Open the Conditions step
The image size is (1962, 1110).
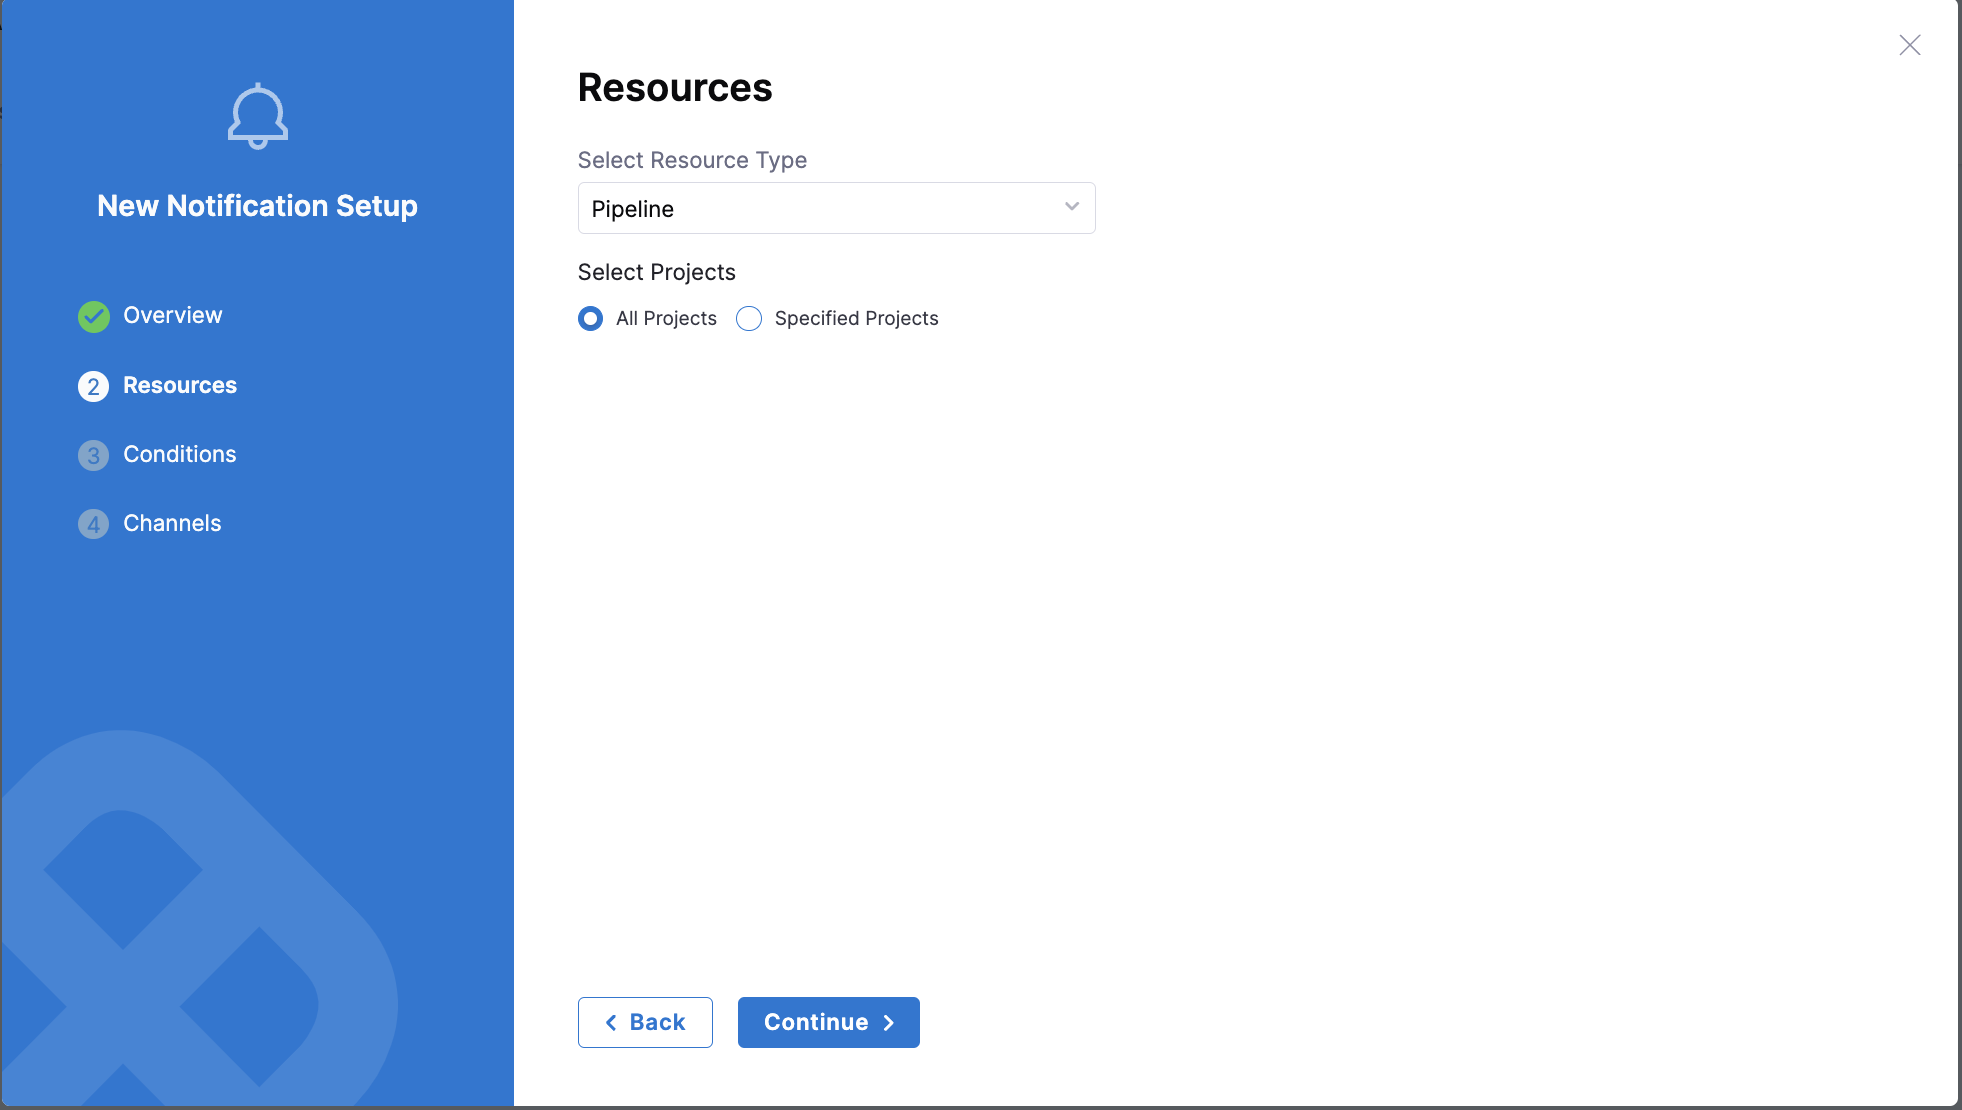(x=180, y=454)
